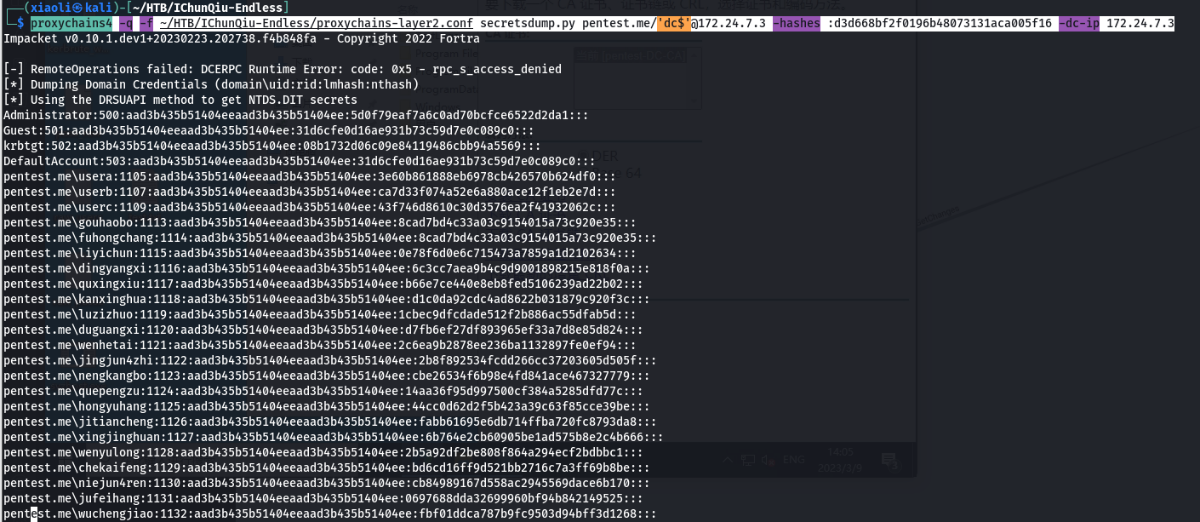Click the 'gouhaobo:1113' account row
This screenshot has height=522, width=1200.
pos(323,222)
